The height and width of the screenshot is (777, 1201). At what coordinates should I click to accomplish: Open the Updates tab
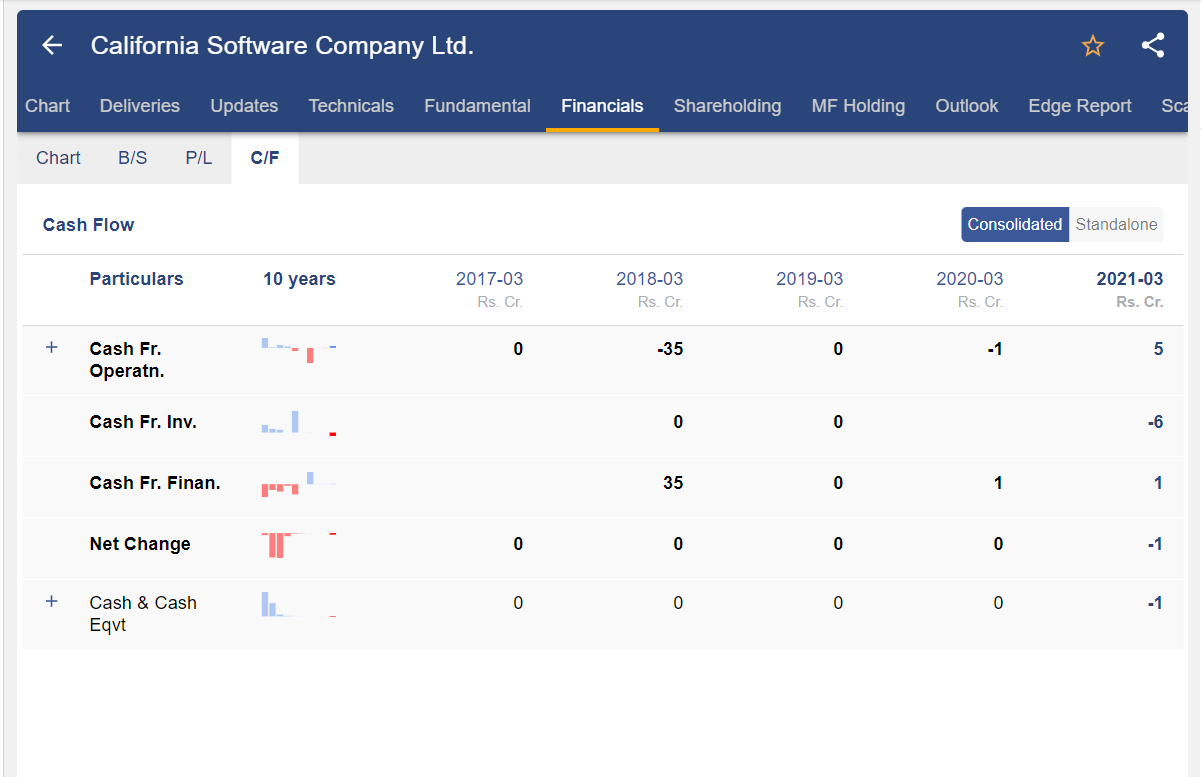tap(244, 106)
